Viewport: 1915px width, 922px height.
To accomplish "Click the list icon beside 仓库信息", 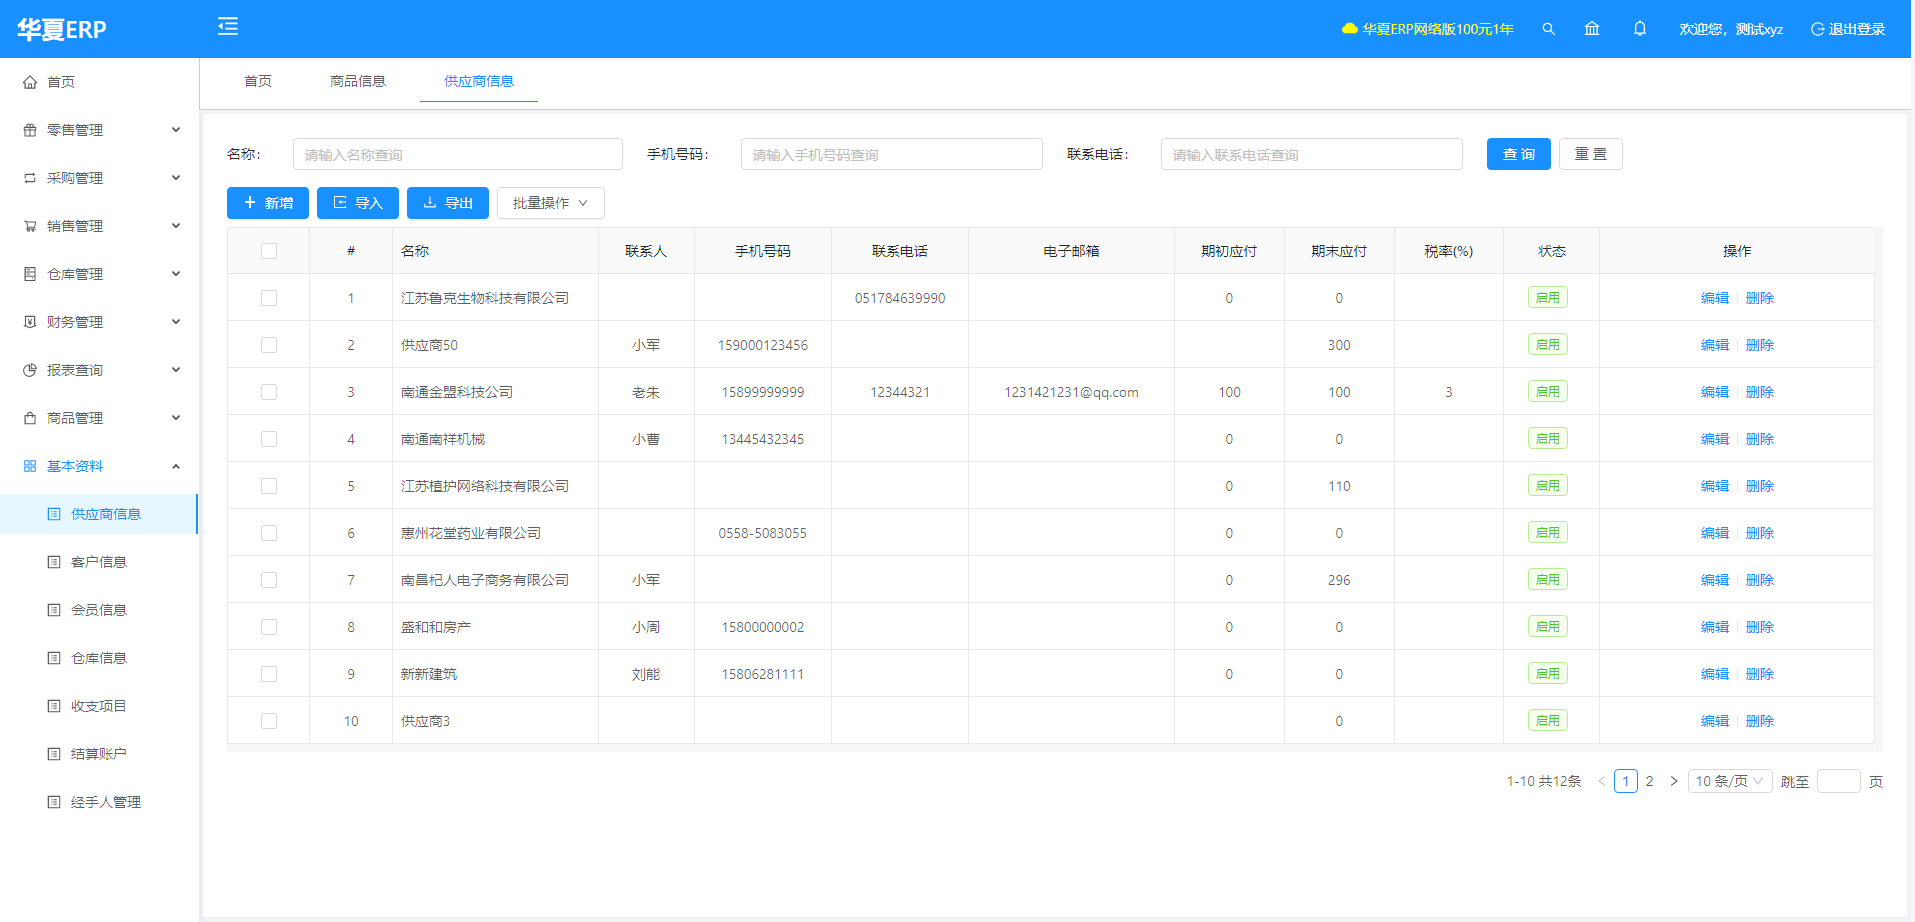I will click(54, 658).
